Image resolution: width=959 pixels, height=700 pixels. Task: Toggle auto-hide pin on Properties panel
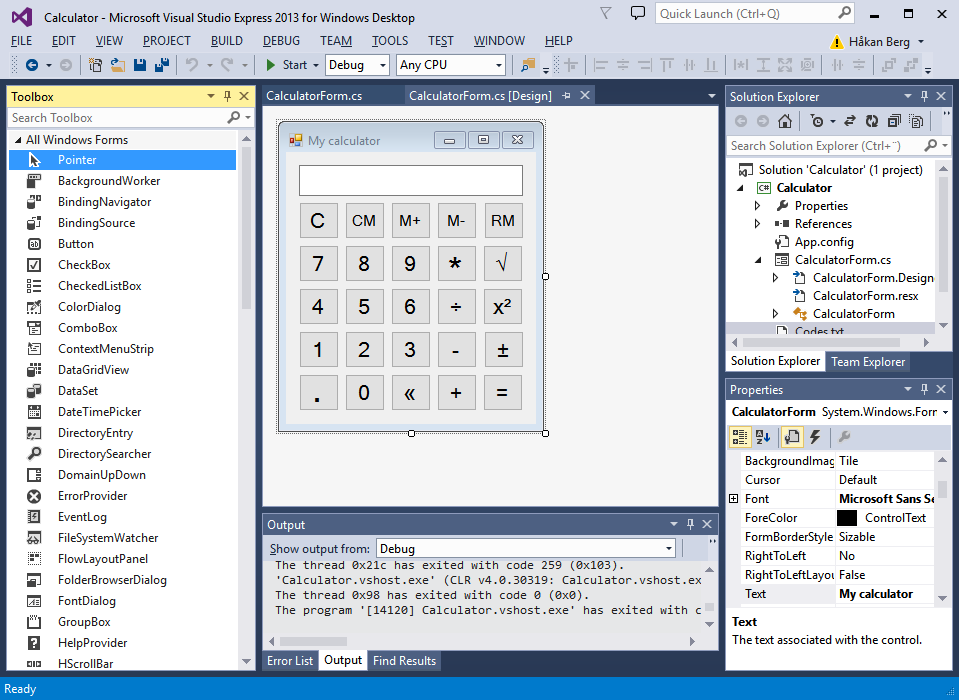pos(925,389)
